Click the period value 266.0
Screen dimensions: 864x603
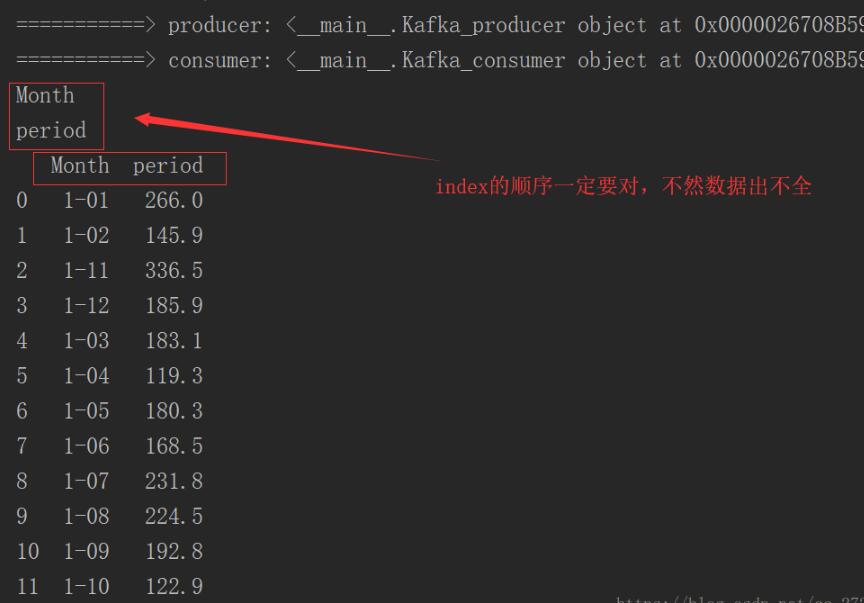[x=173, y=201]
